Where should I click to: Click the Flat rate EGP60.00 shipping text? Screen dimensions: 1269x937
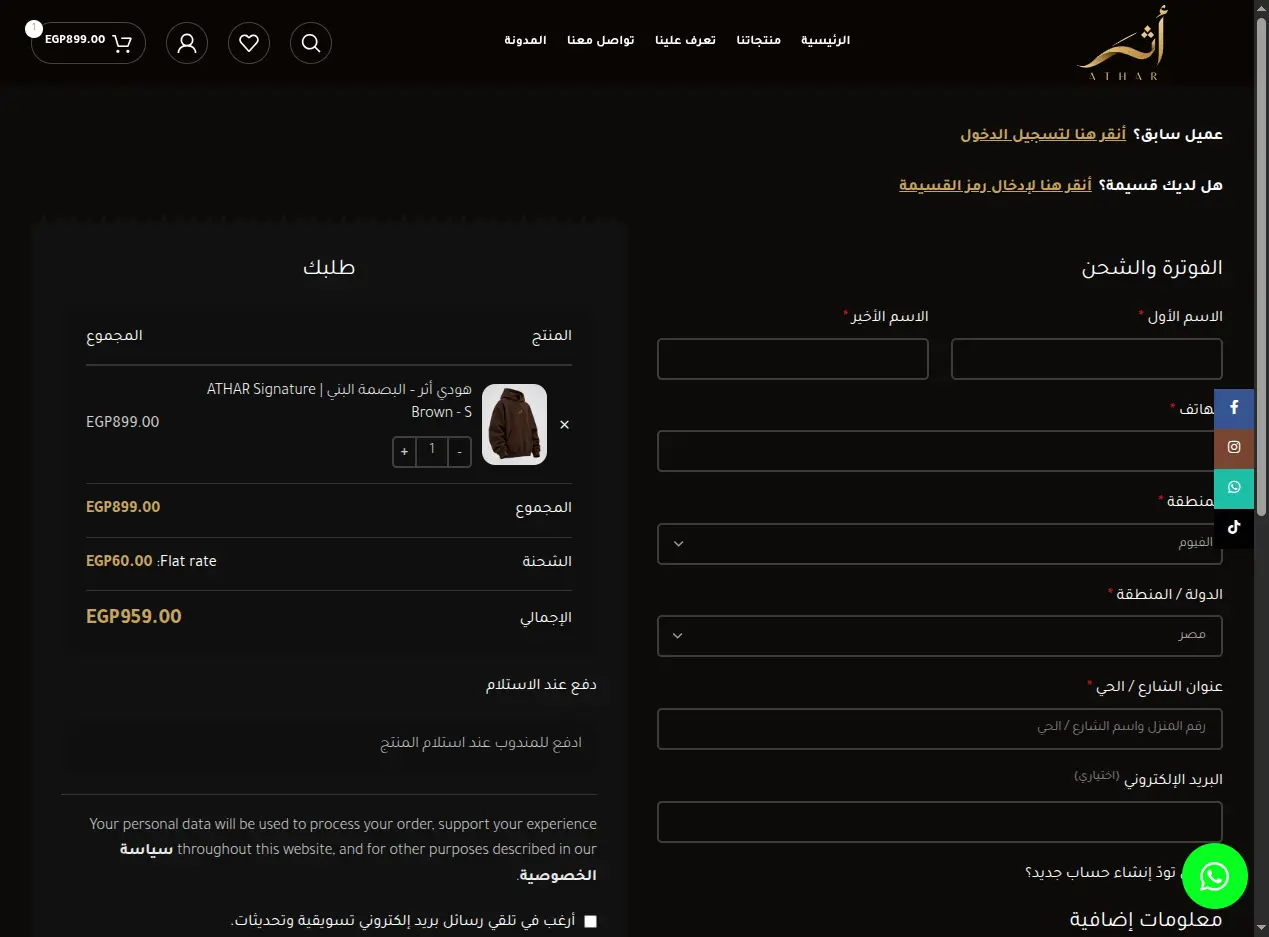tap(151, 561)
